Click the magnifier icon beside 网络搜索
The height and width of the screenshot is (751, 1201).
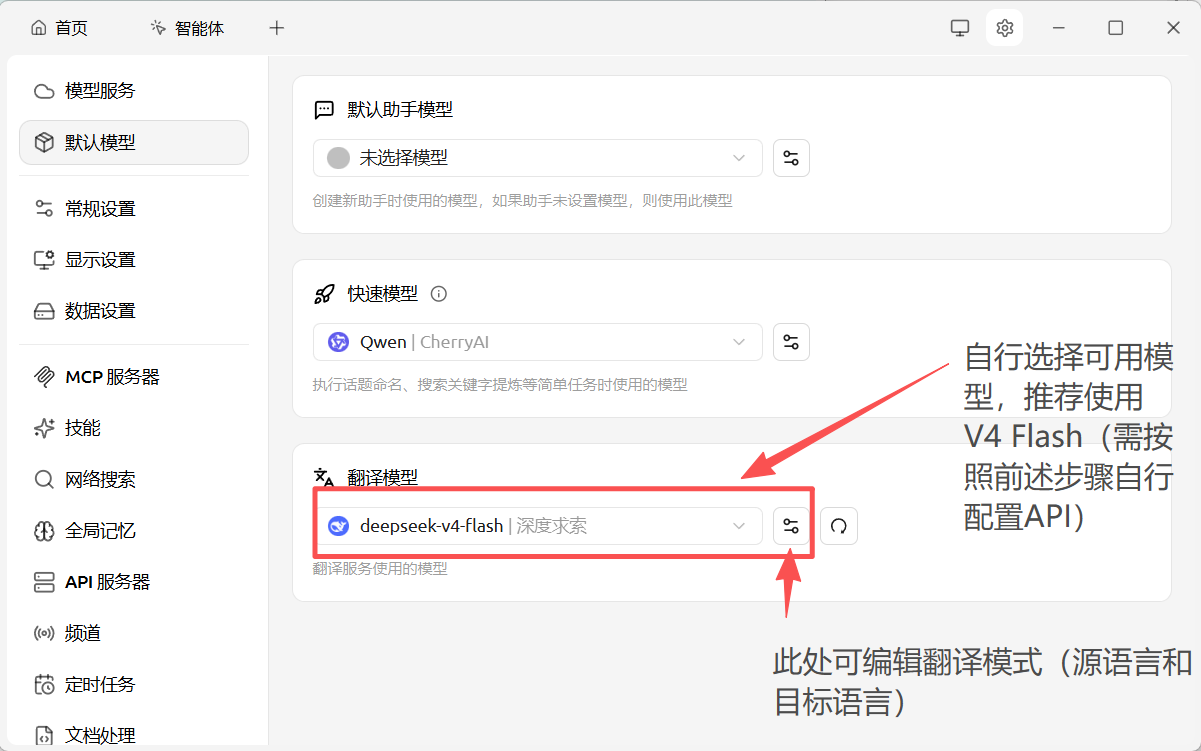click(x=44, y=480)
